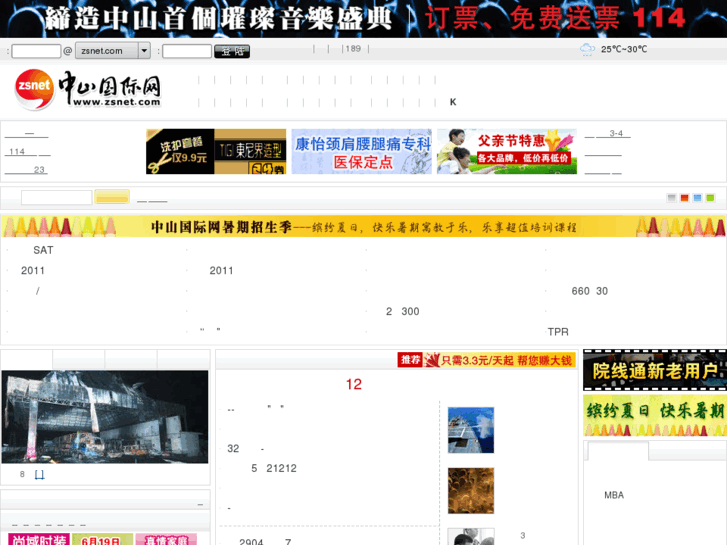The image size is (727, 545).
Task: Open the MBA link in the right panel
Action: [x=614, y=495]
